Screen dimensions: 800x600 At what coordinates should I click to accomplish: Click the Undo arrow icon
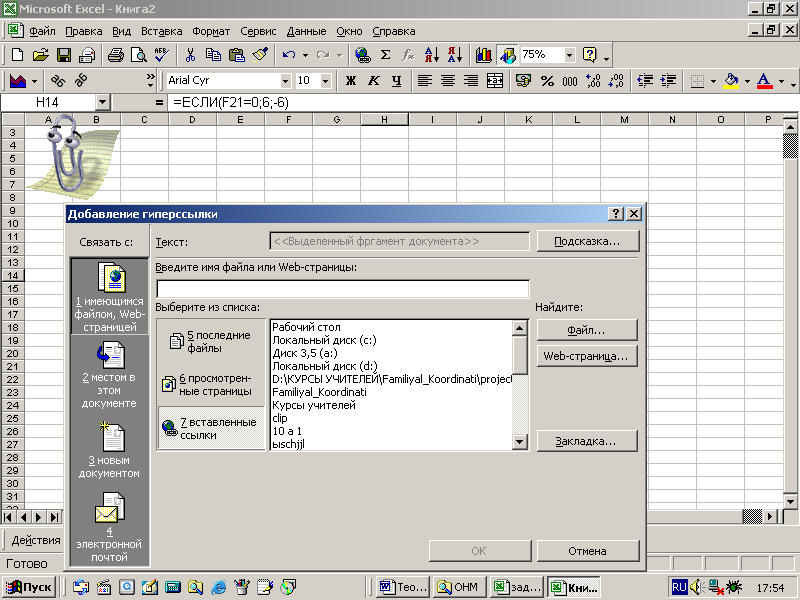(x=289, y=55)
